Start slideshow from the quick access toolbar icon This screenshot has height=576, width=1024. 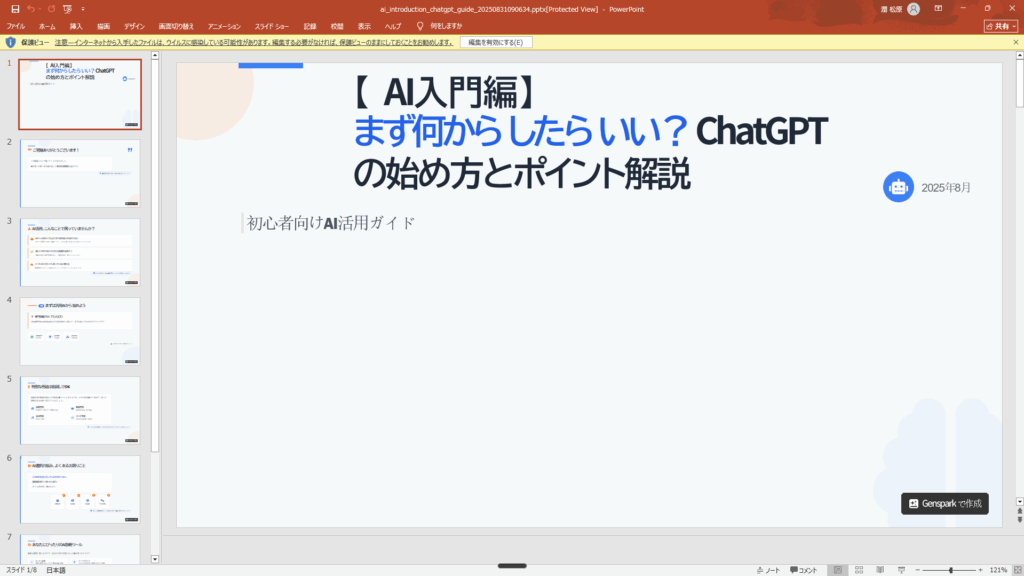tap(67, 9)
